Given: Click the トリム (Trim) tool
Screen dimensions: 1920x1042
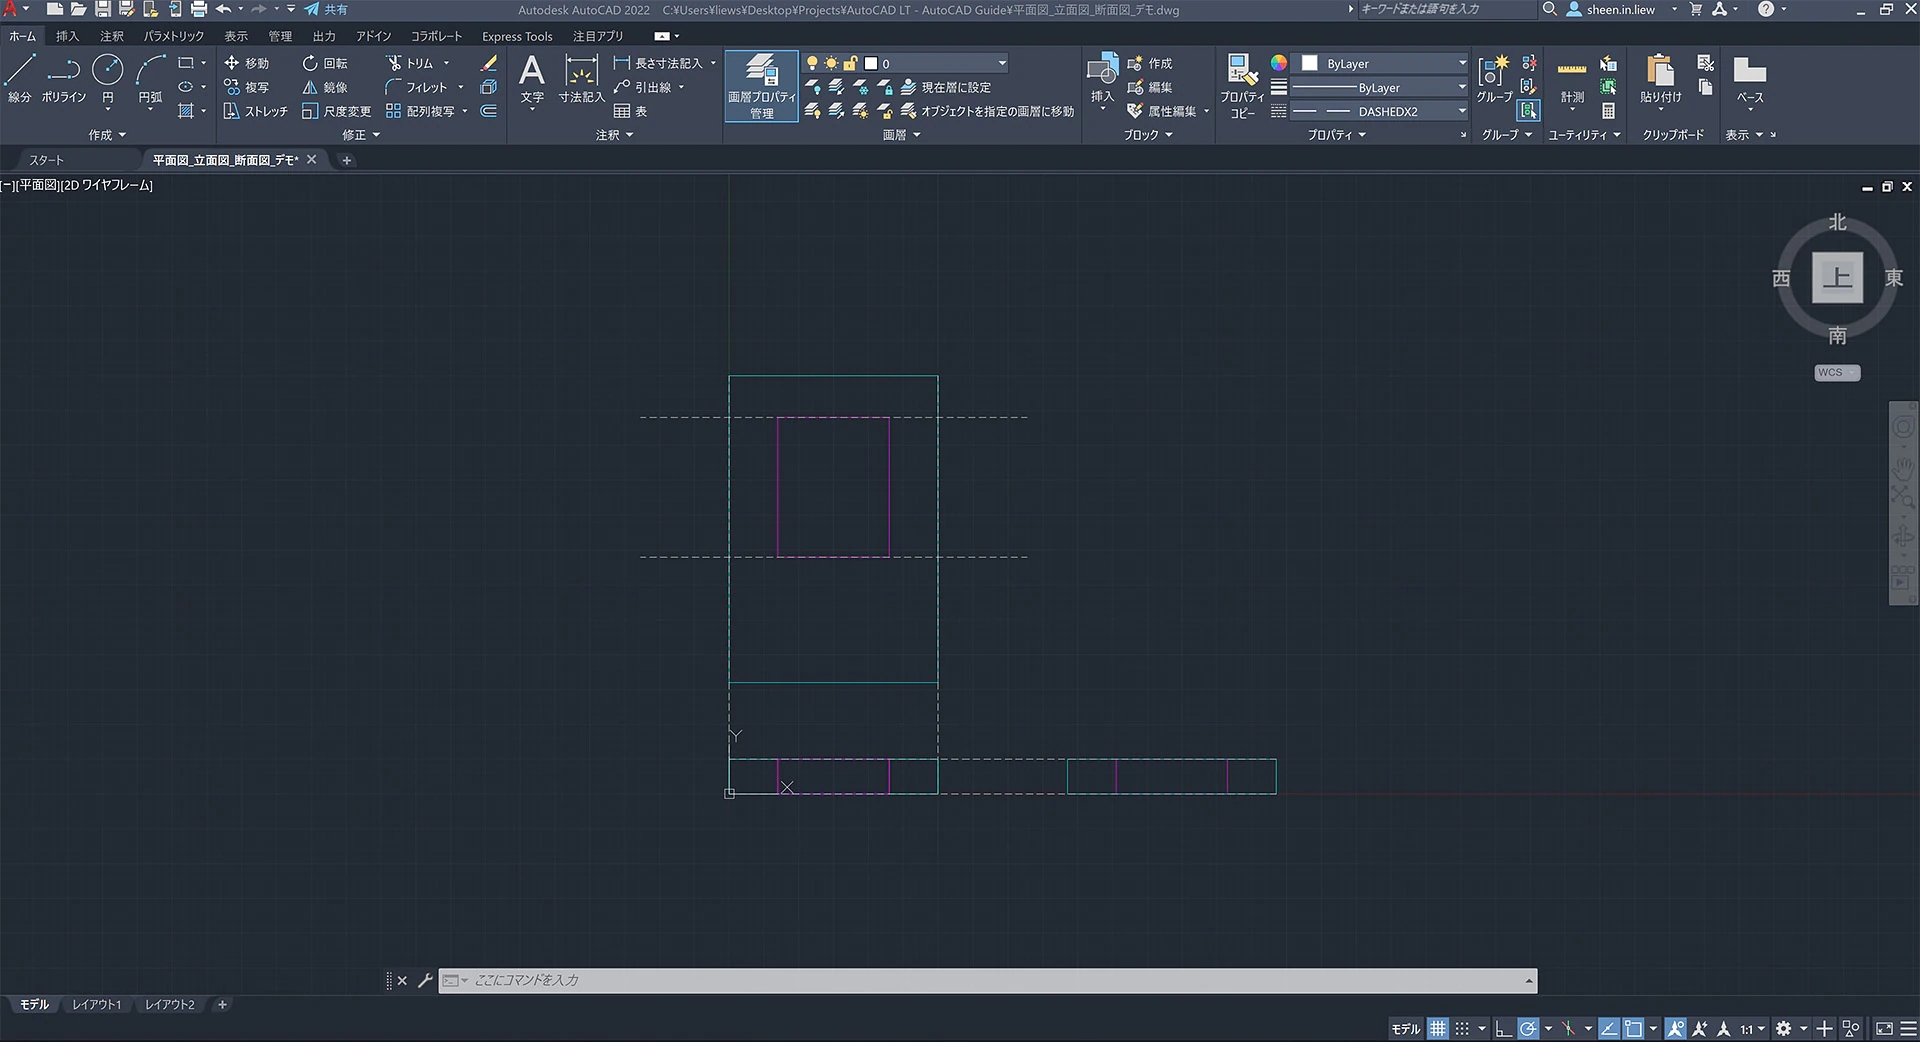Looking at the screenshot, I should [410, 63].
